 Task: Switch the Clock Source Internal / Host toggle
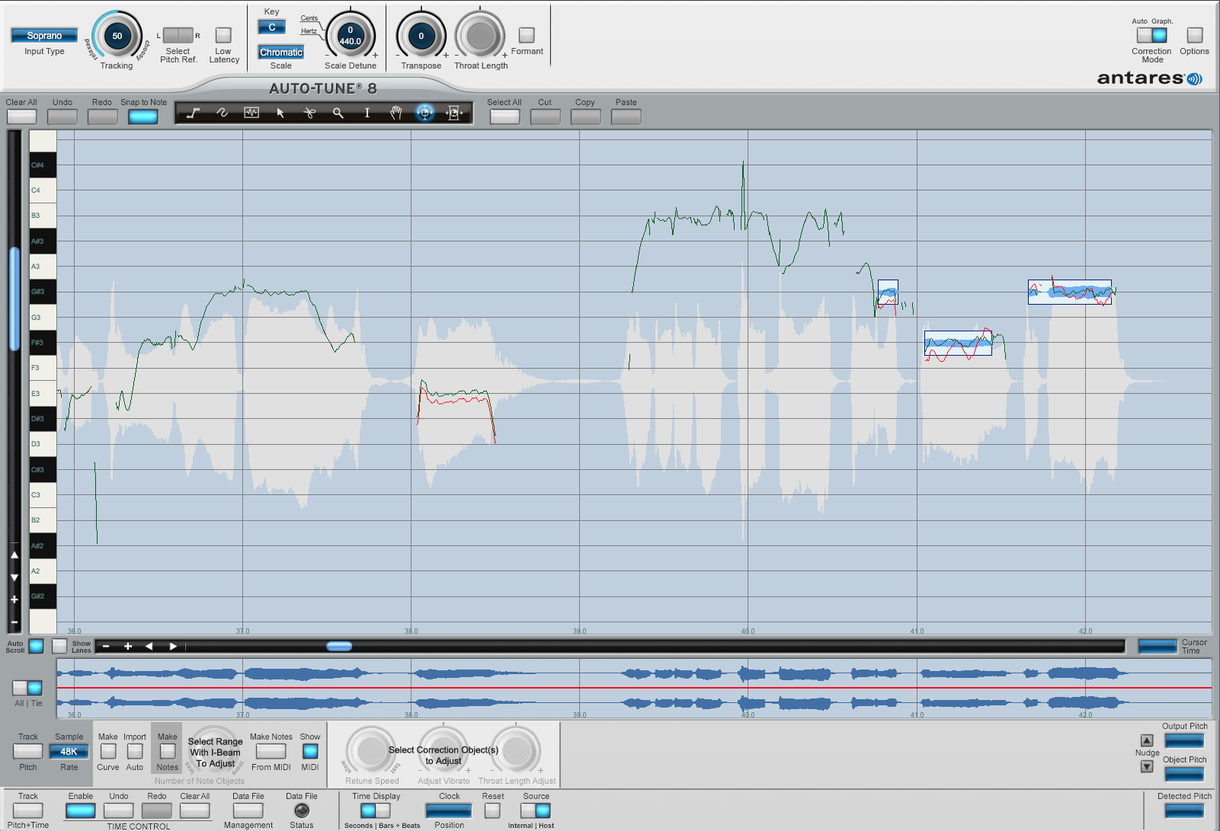pos(535,810)
